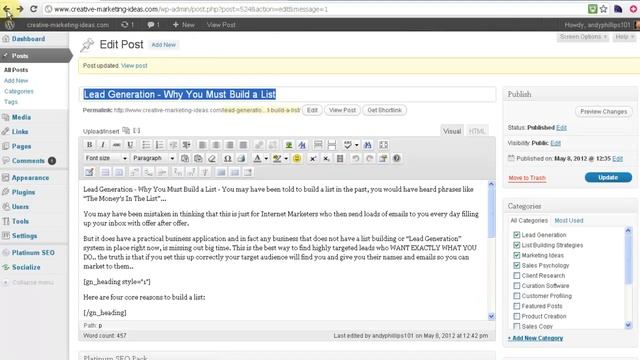Screen dimensions: 640x360
Task: Expand the Screen Options panel
Action: coord(583,37)
